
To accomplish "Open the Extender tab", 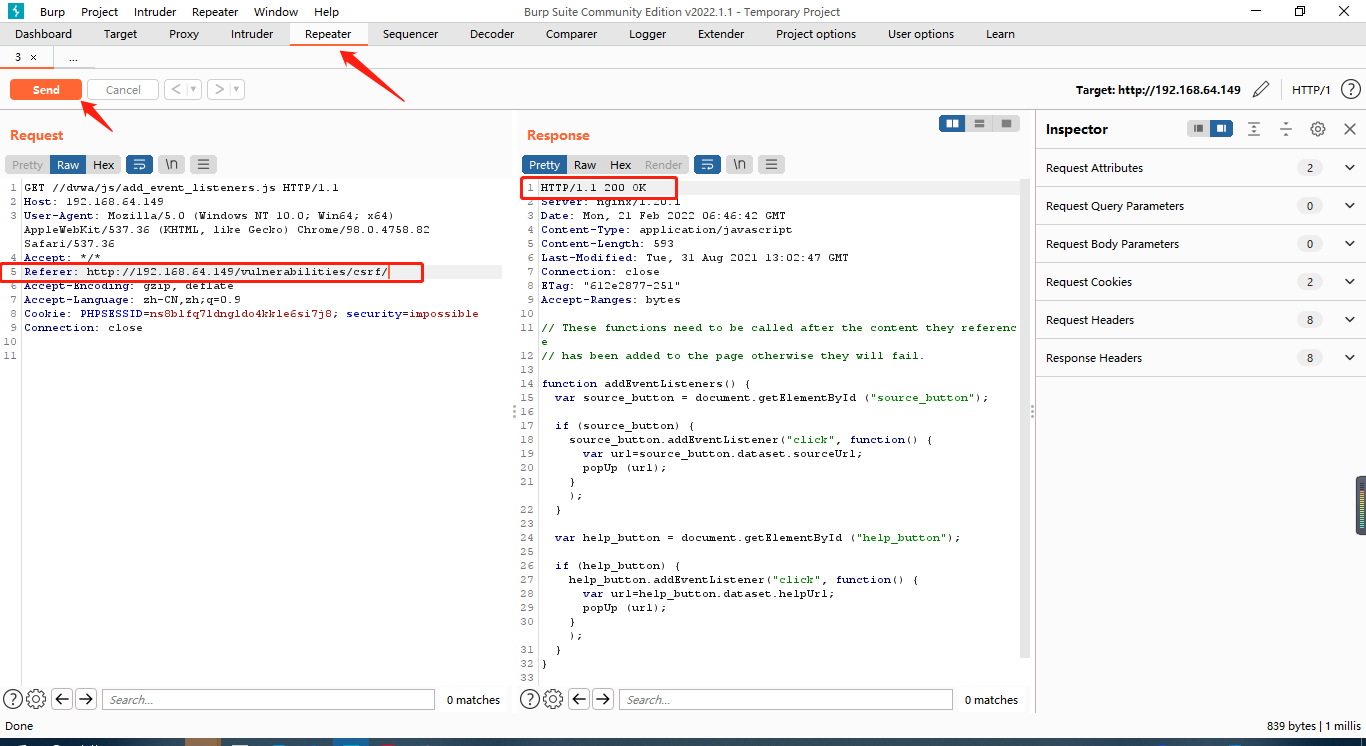I will [721, 34].
